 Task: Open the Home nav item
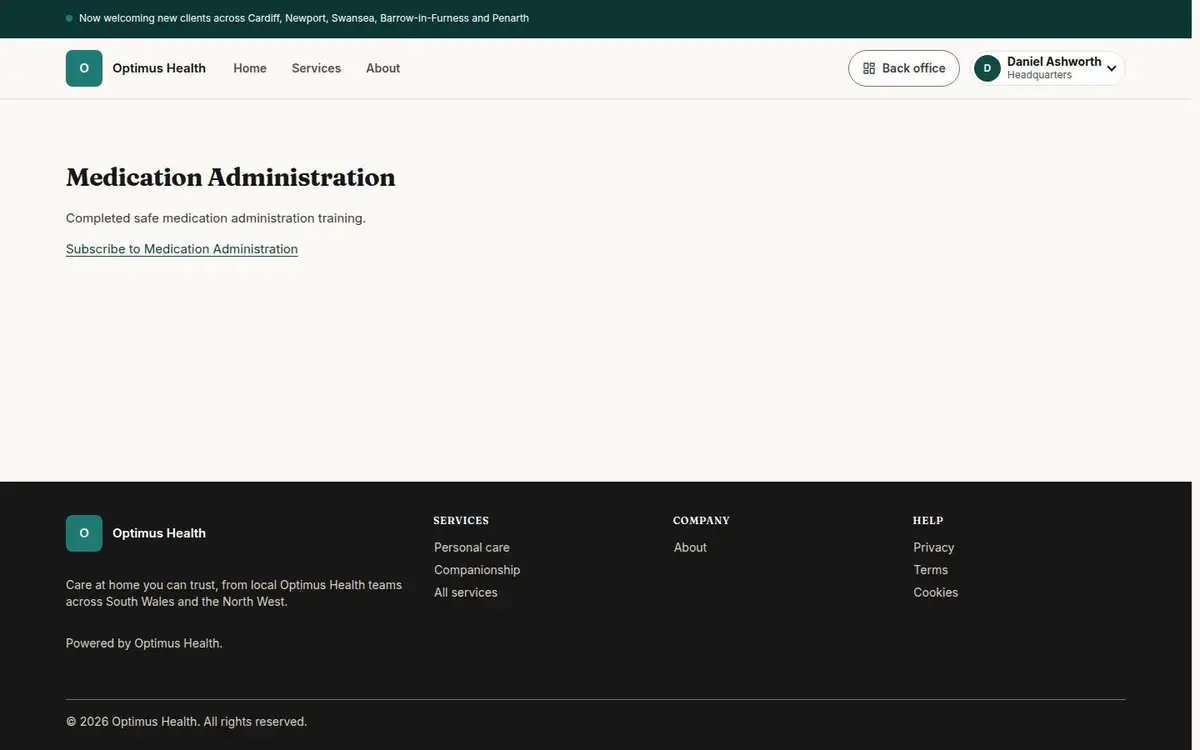pyautogui.click(x=250, y=68)
